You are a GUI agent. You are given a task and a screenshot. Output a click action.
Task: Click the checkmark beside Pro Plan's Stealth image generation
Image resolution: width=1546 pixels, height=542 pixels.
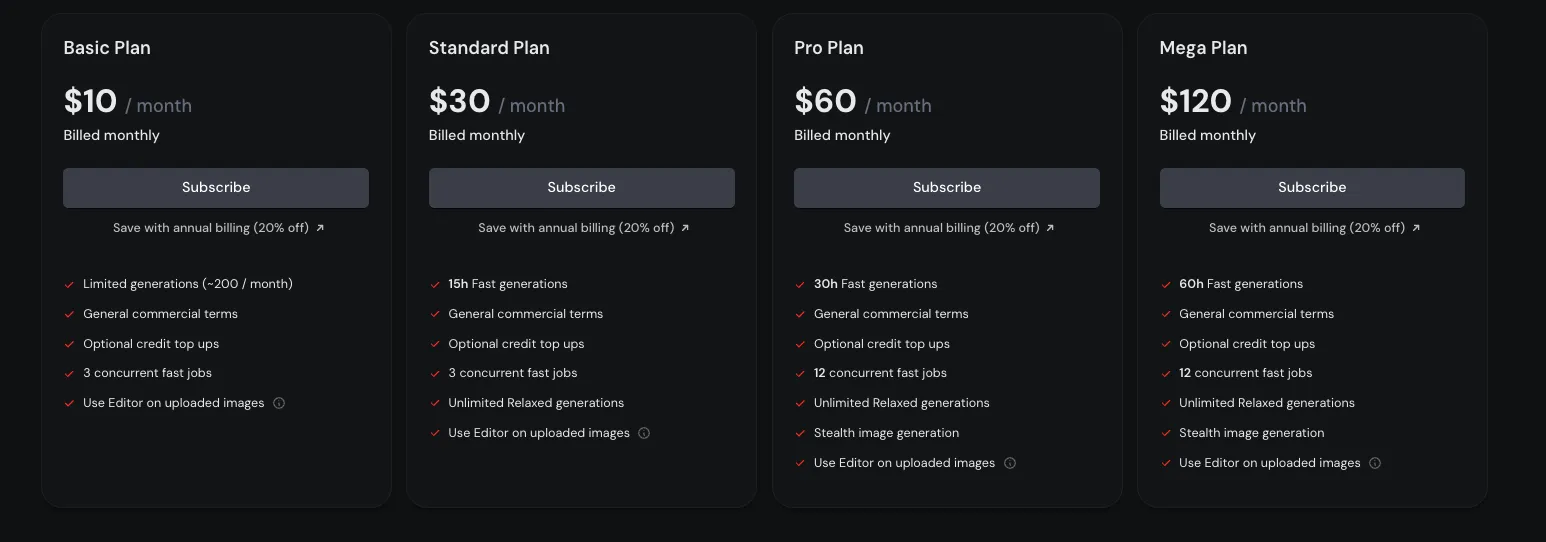tap(800, 433)
